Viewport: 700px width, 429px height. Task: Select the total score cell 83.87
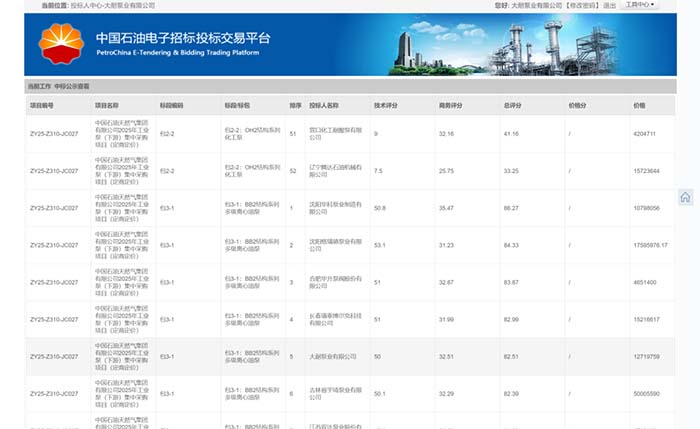511,282
